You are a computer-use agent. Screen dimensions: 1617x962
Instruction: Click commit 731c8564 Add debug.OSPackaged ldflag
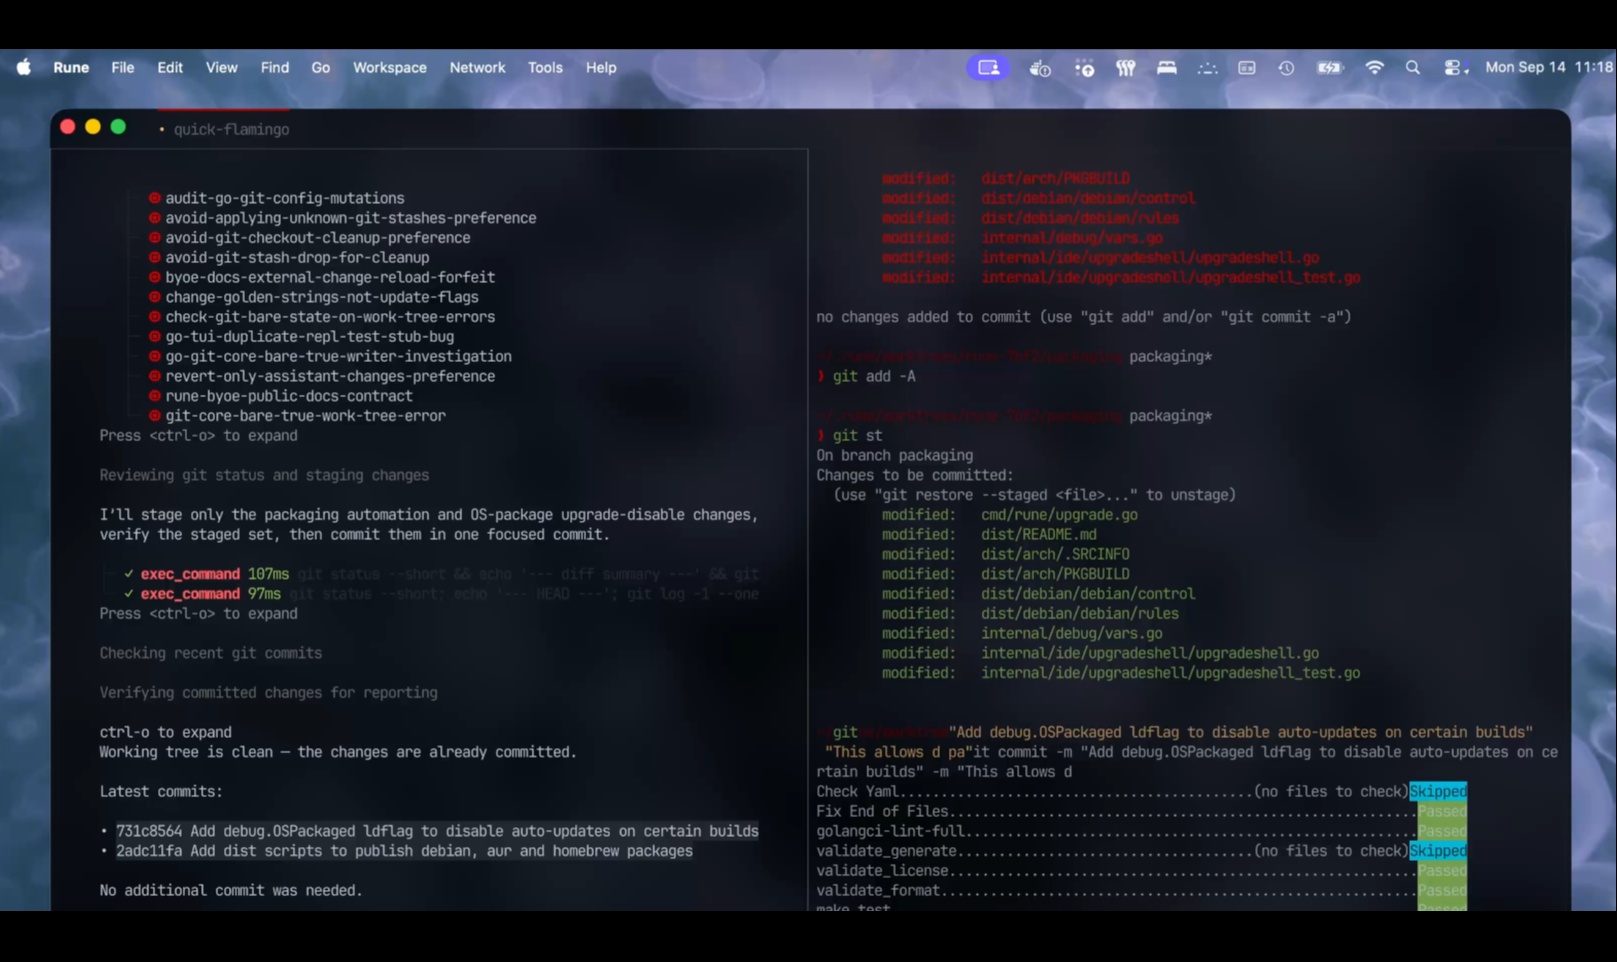coord(437,831)
